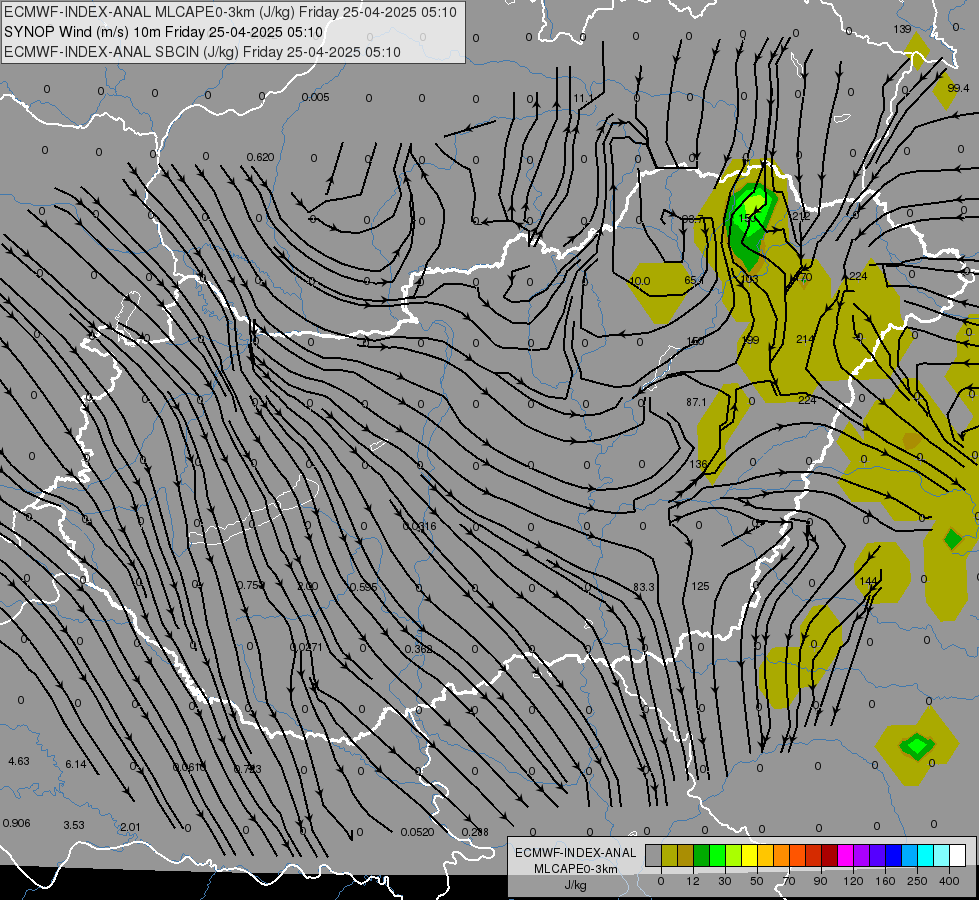The image size is (979, 900).
Task: Click the '144' value on the map
Action: click(868, 580)
